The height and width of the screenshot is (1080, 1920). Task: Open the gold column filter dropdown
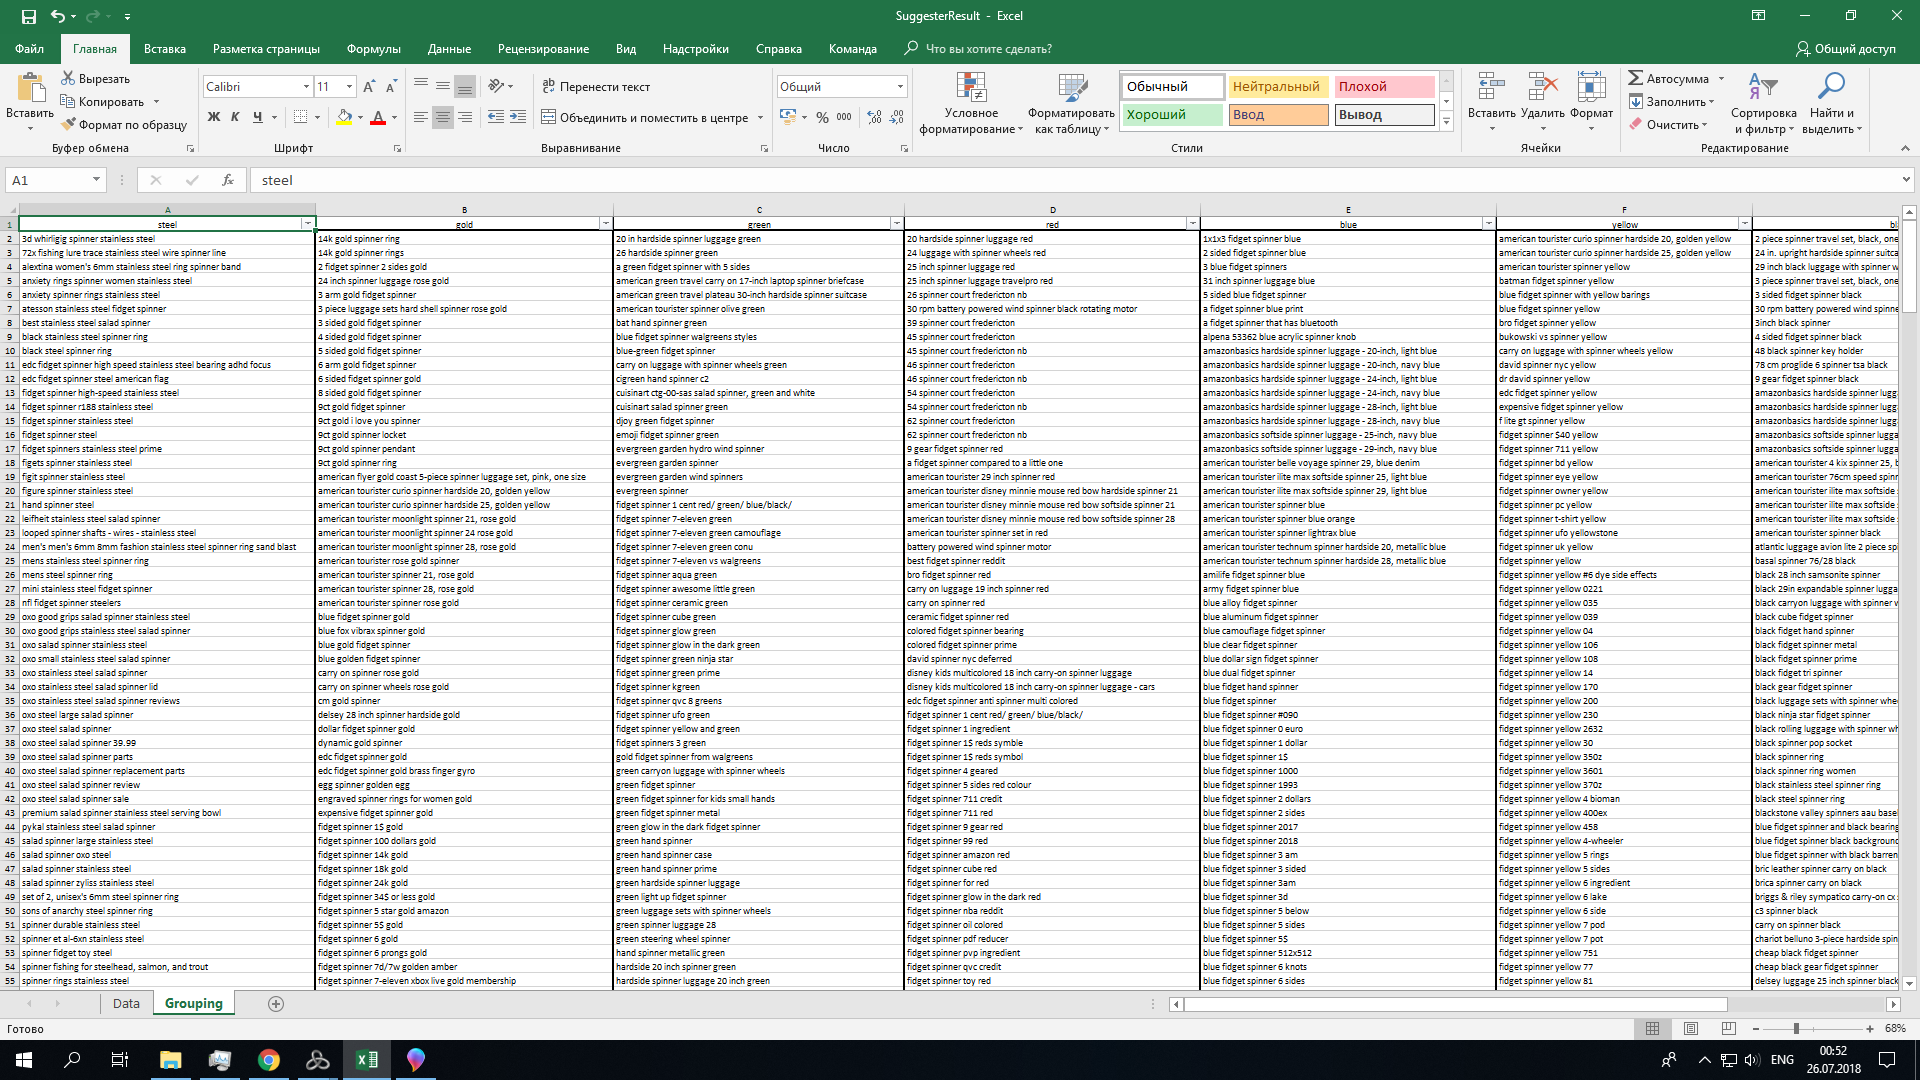(x=605, y=224)
